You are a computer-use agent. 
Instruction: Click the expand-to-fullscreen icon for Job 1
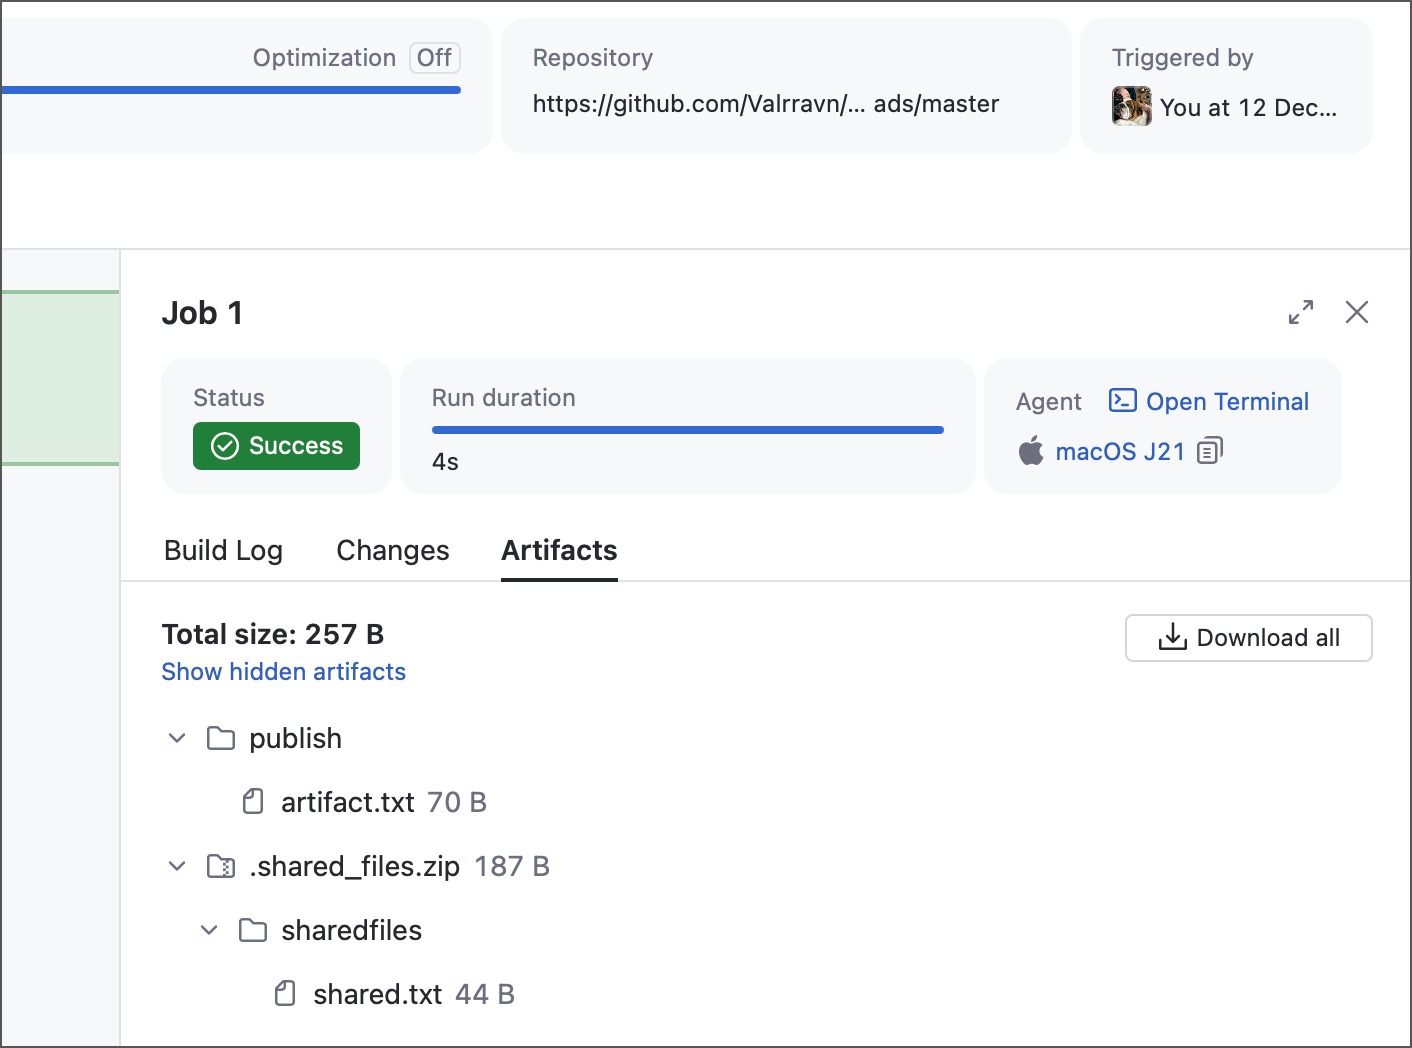1301,312
